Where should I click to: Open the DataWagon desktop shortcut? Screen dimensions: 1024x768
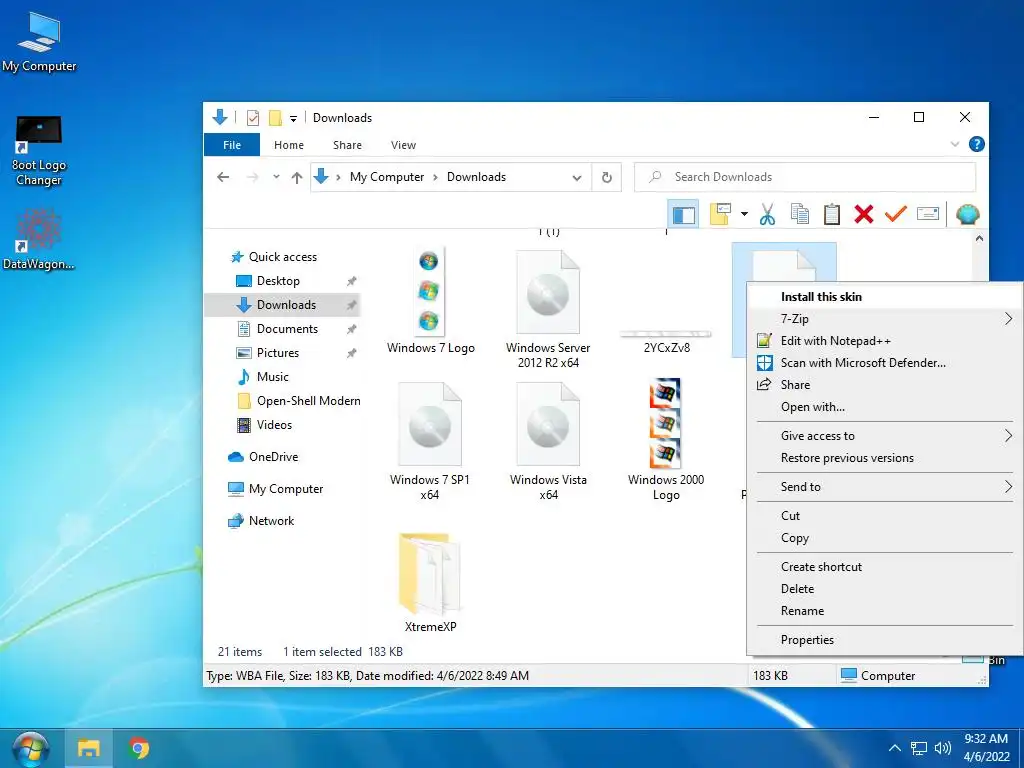(x=39, y=239)
